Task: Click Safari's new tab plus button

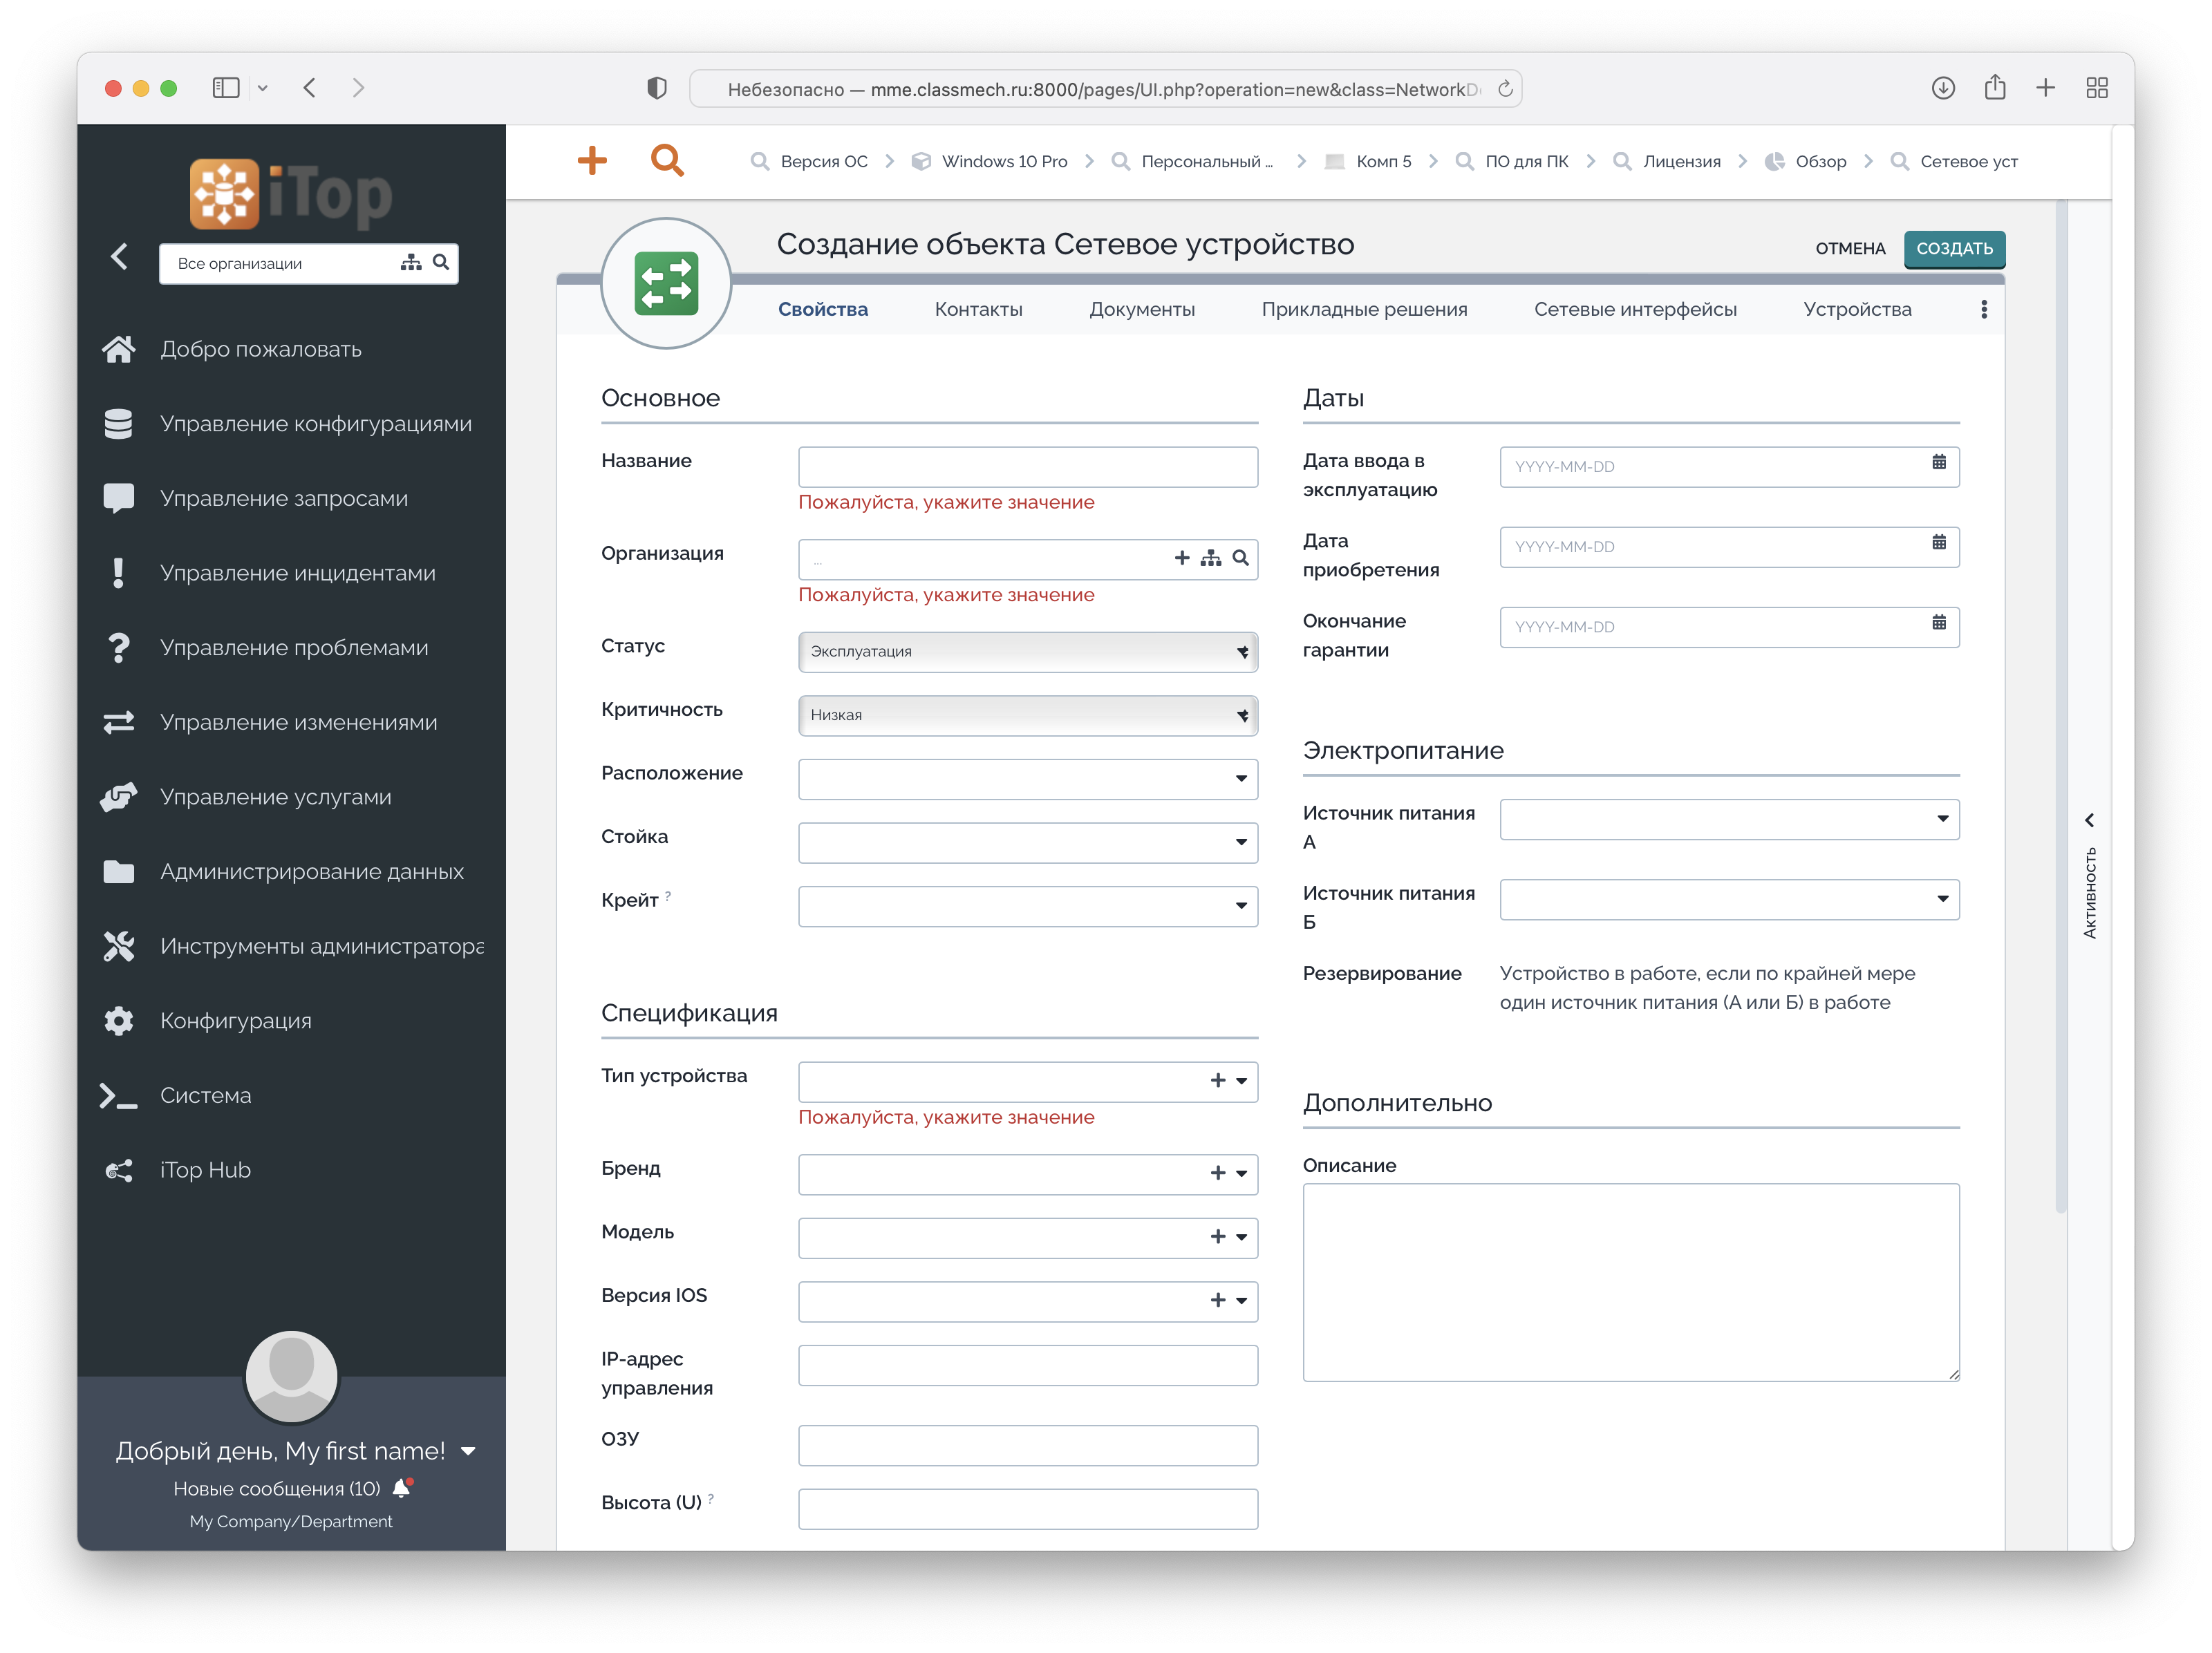Action: pyautogui.click(x=2045, y=88)
